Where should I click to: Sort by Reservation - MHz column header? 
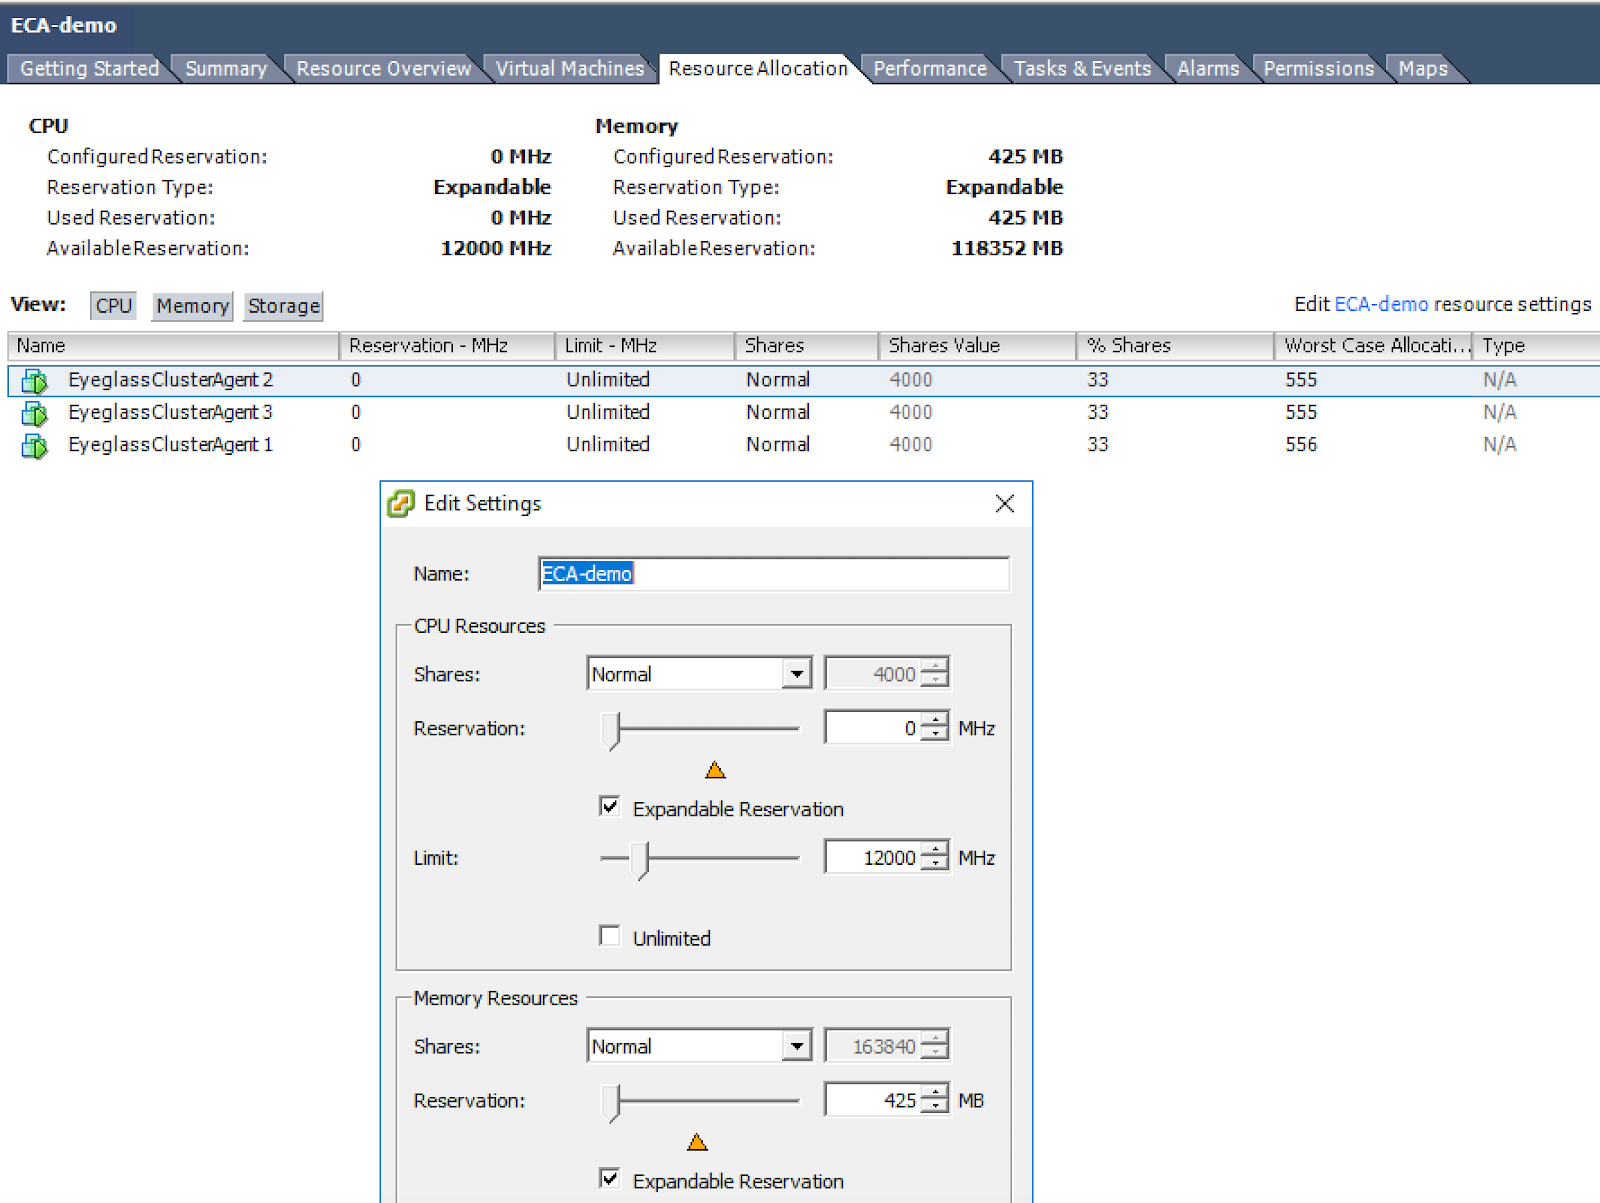pyautogui.click(x=447, y=346)
